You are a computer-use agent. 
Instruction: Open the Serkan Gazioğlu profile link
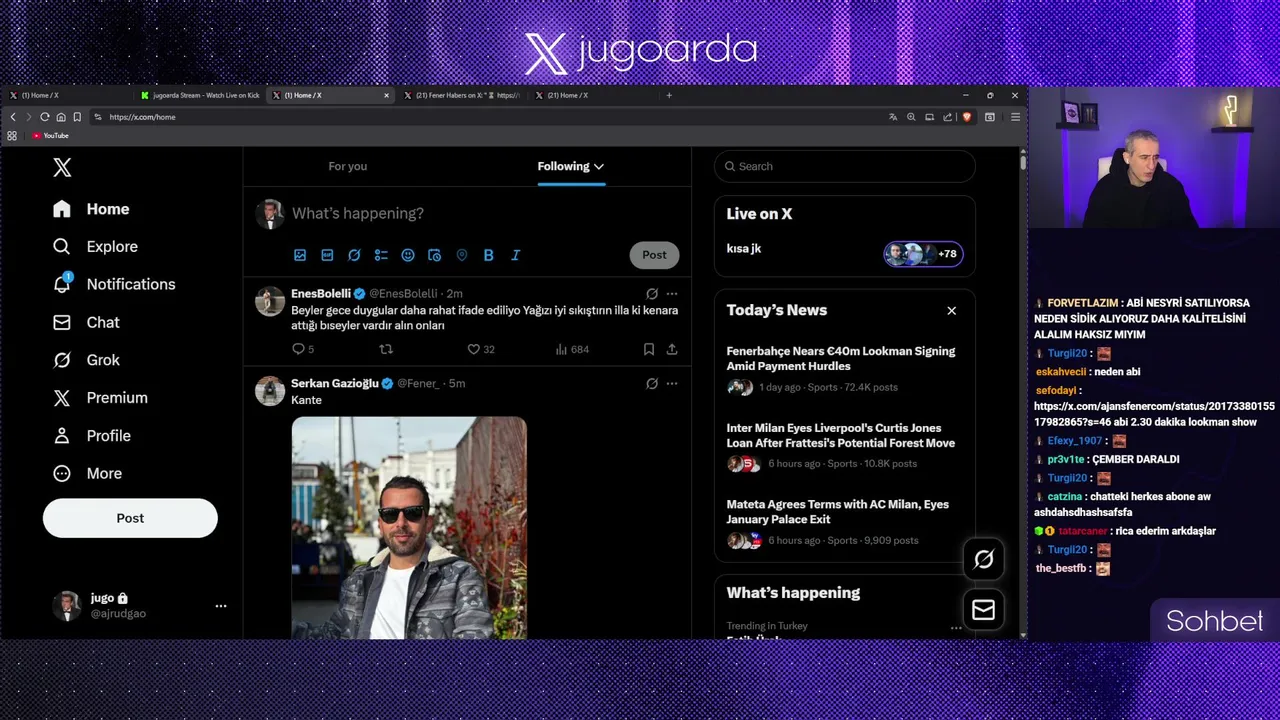(335, 384)
